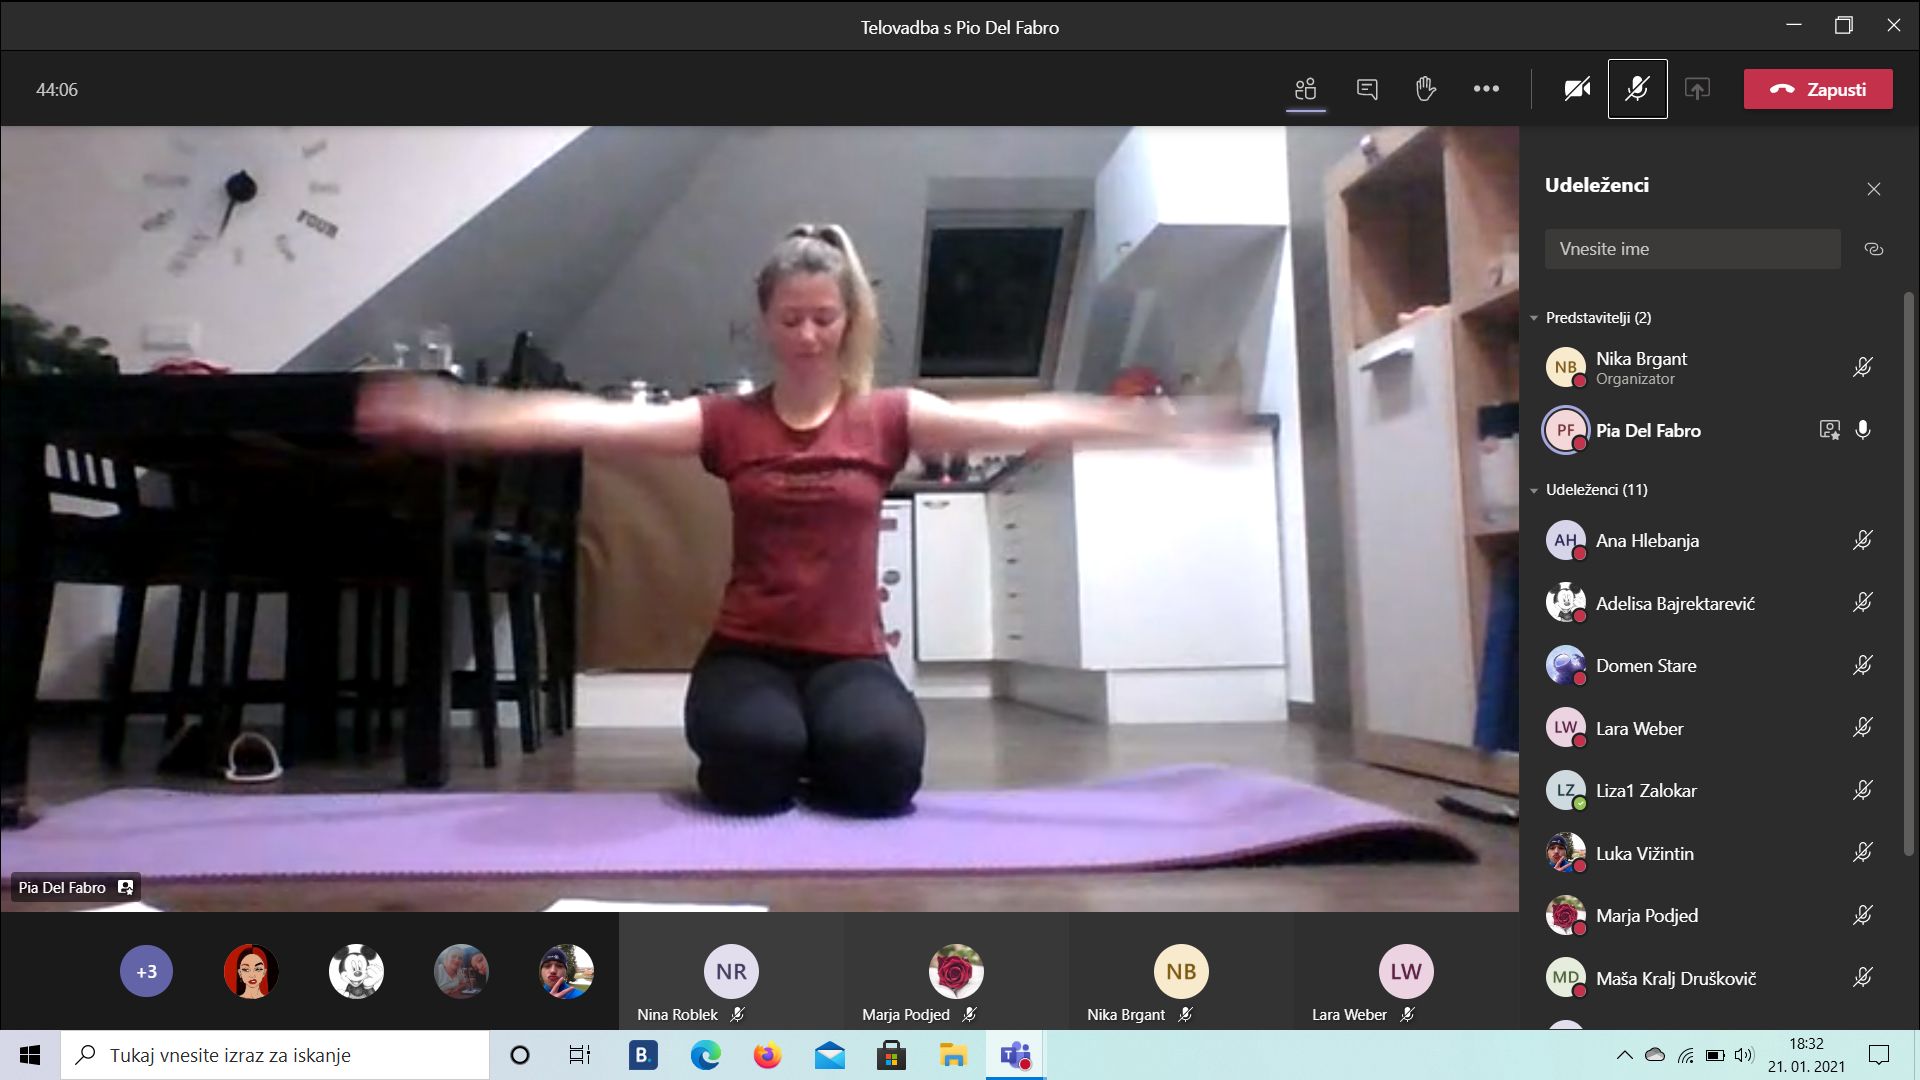
Task: Close the Udeleženci side panel
Action: tap(1873, 189)
